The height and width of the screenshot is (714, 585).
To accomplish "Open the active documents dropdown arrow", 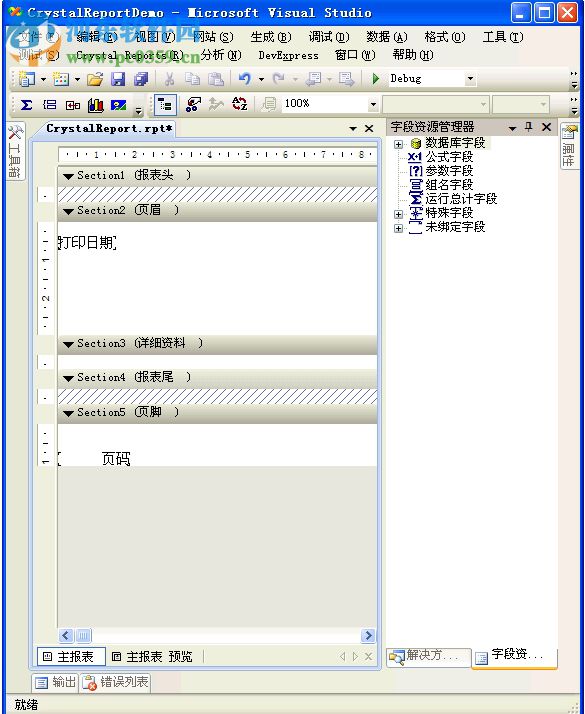I will point(353,129).
